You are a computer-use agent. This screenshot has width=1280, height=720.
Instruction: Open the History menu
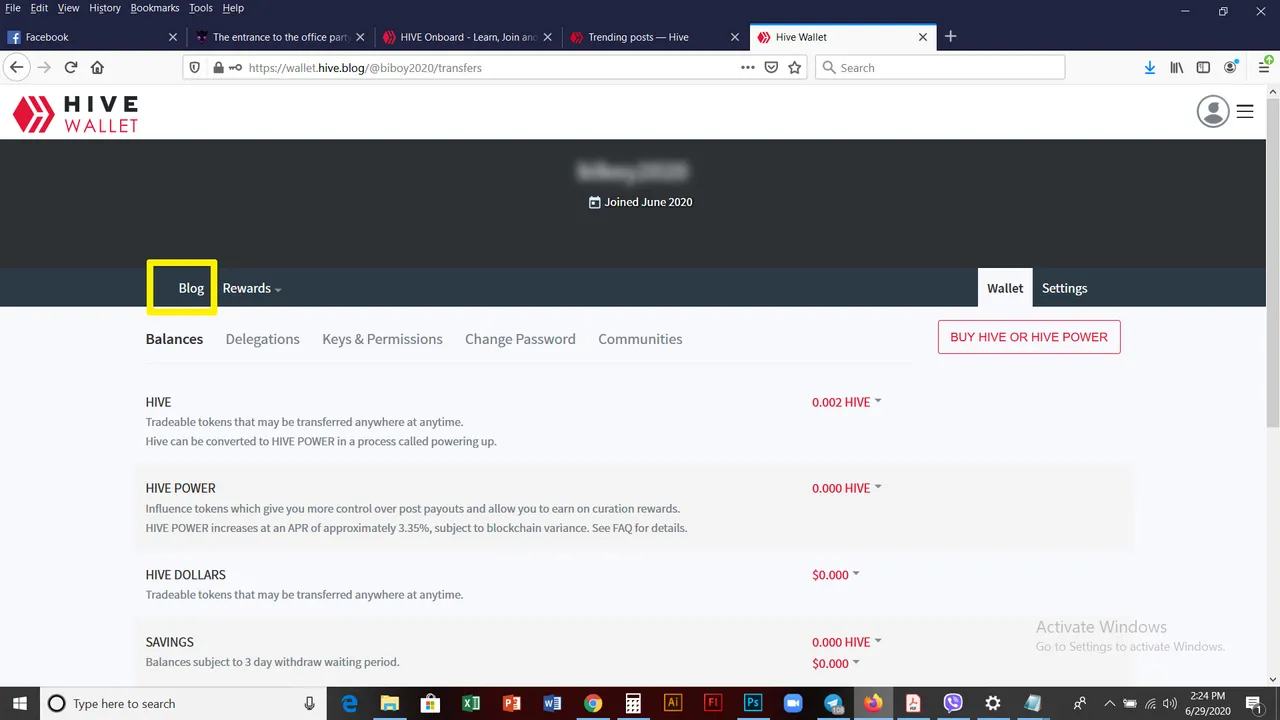coord(105,8)
